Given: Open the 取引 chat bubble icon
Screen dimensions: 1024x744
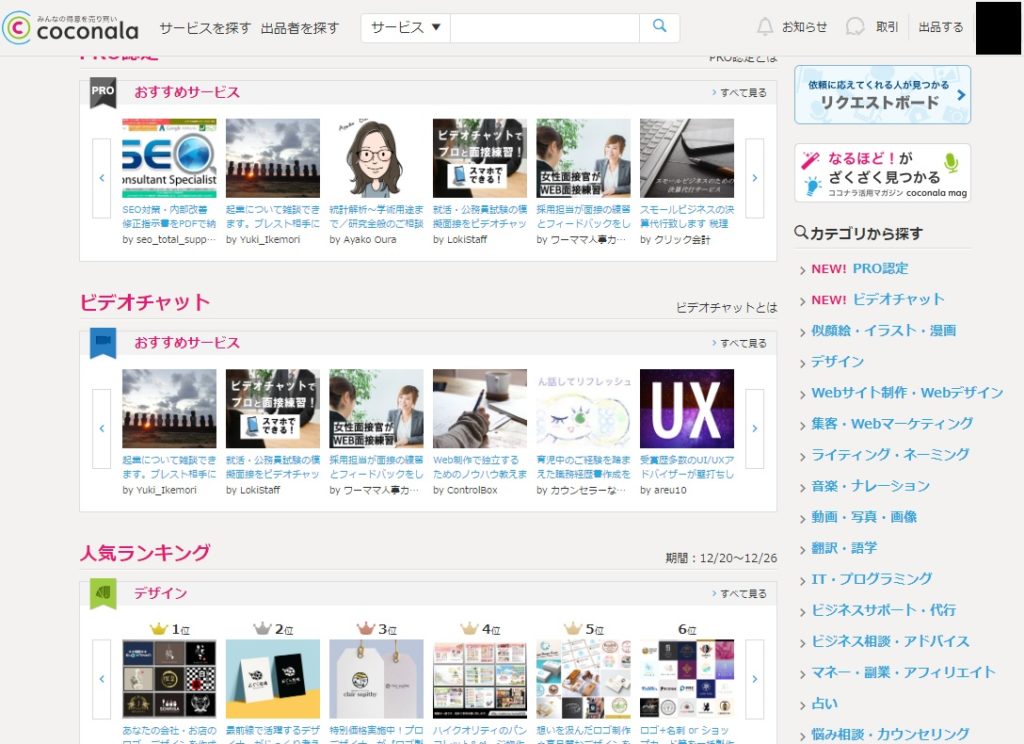Looking at the screenshot, I should 855,27.
